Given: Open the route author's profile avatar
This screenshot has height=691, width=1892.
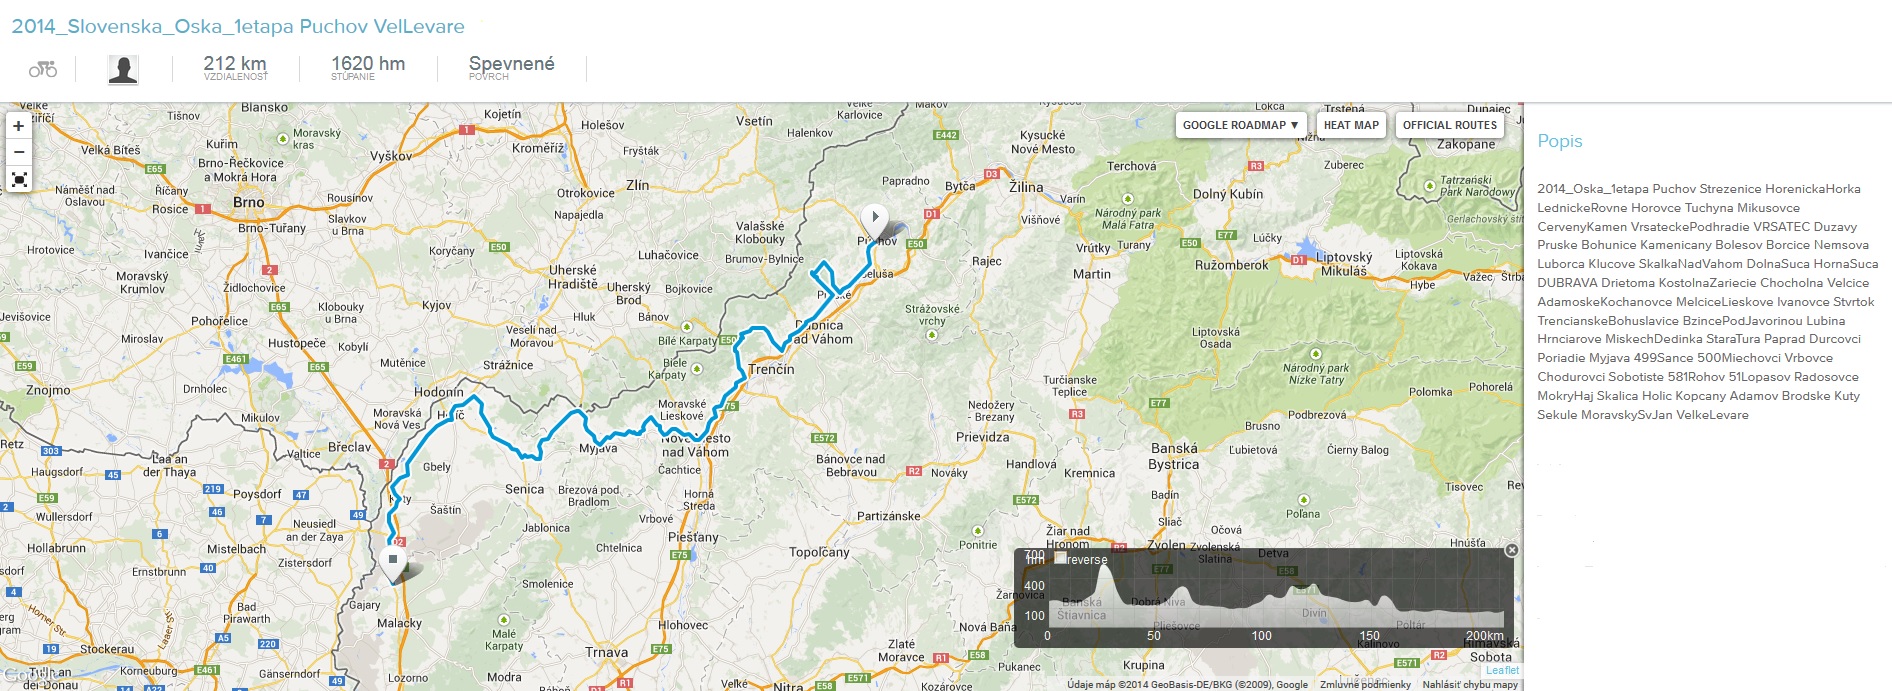Looking at the screenshot, I should pos(123,69).
